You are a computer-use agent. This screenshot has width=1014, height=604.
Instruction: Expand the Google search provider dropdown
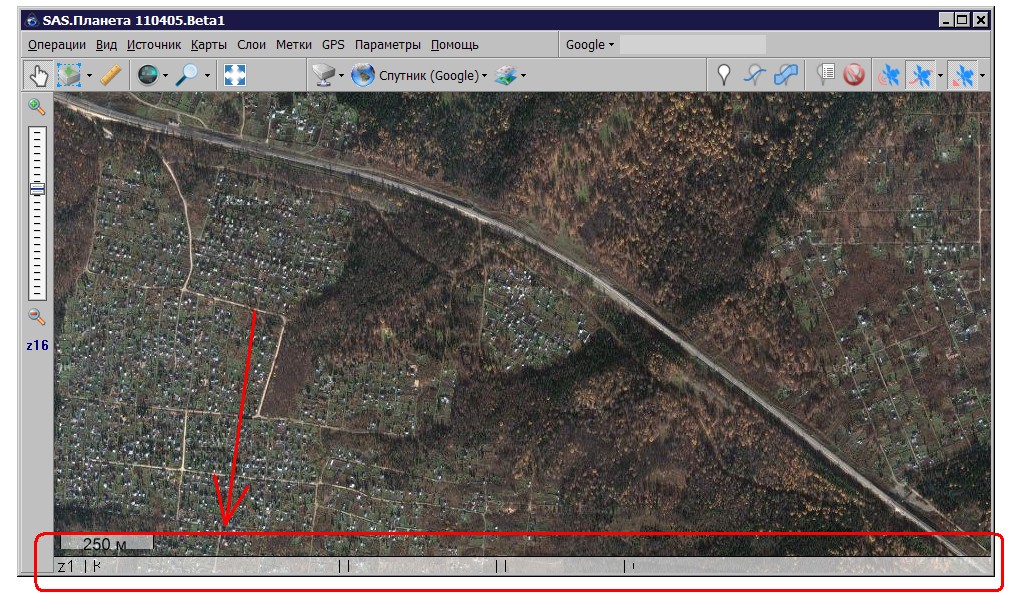click(589, 44)
